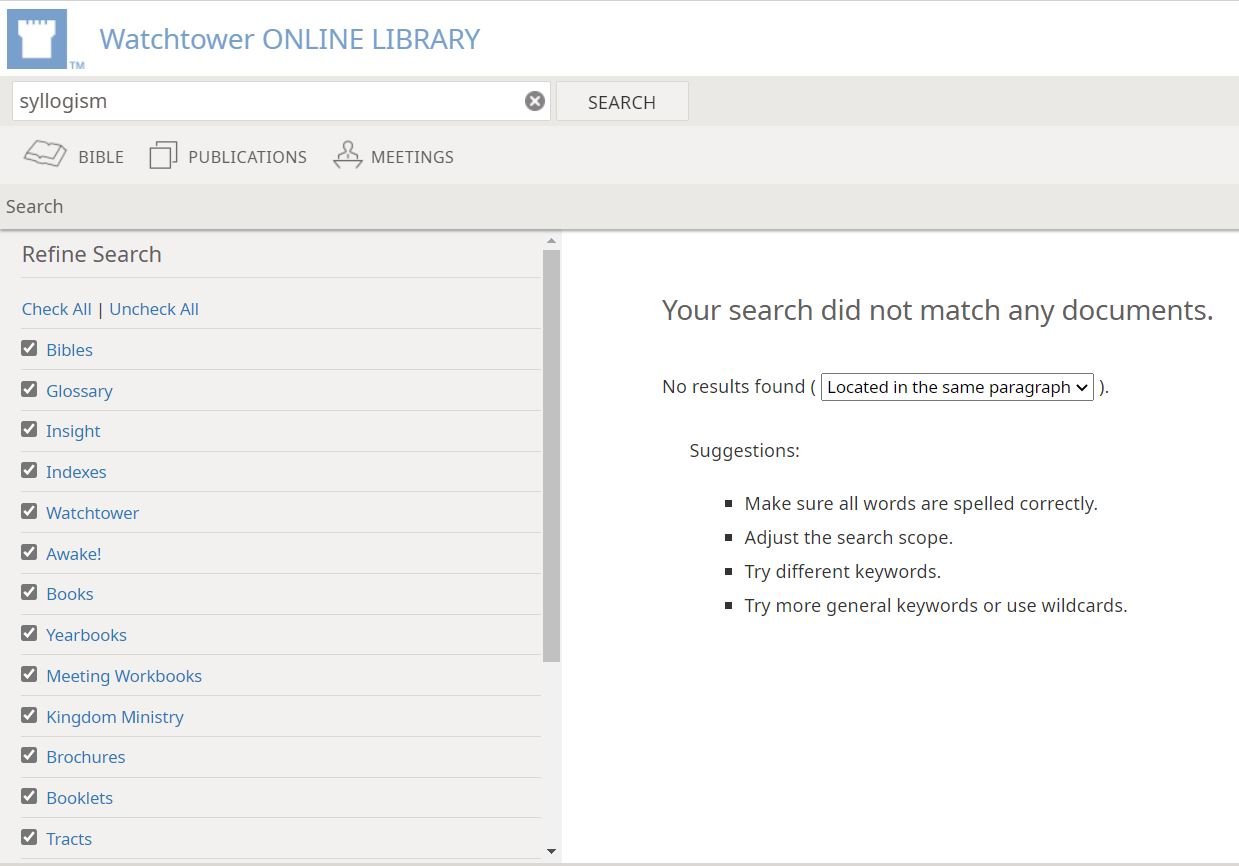Uncheck the Glossary checkbox
This screenshot has height=866, width=1239.
click(29, 389)
